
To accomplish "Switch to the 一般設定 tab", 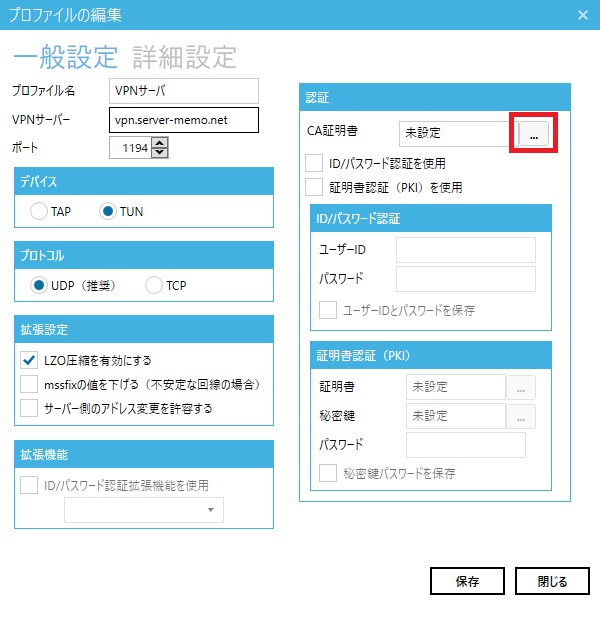I will pyautogui.click(x=66, y=56).
